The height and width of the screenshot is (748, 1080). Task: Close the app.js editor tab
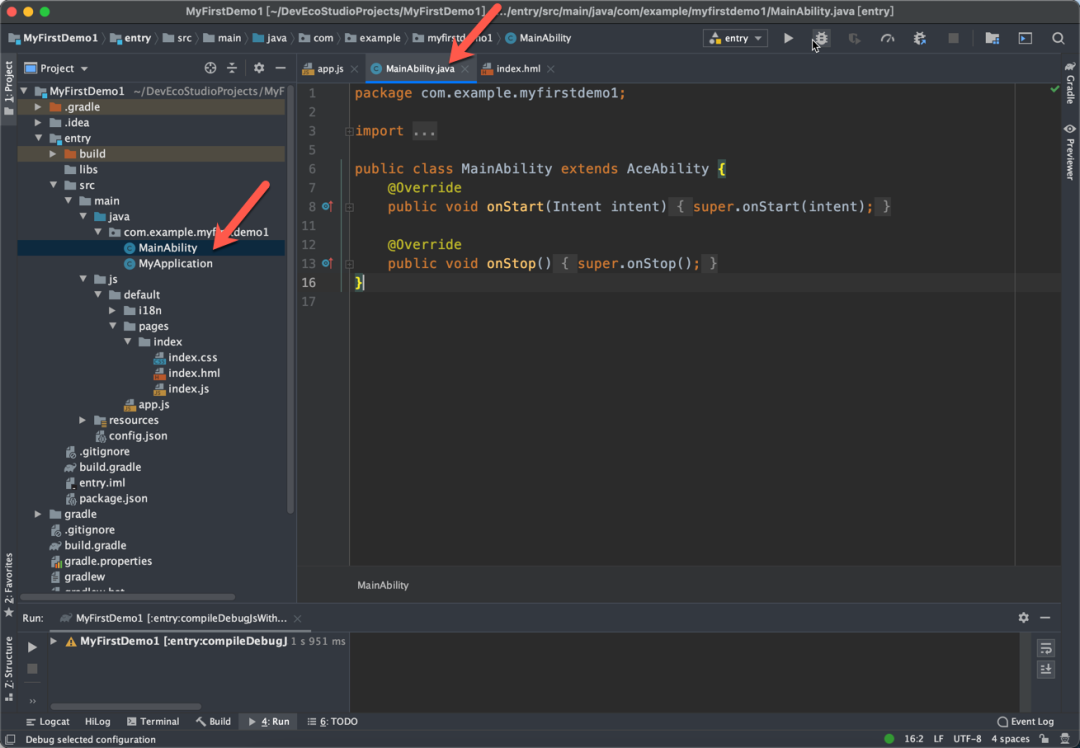[354, 69]
